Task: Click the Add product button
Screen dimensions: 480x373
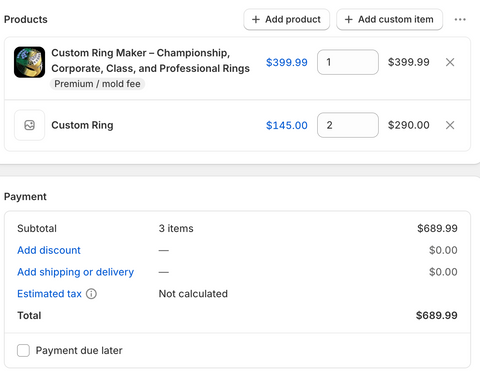Action: 287,20
